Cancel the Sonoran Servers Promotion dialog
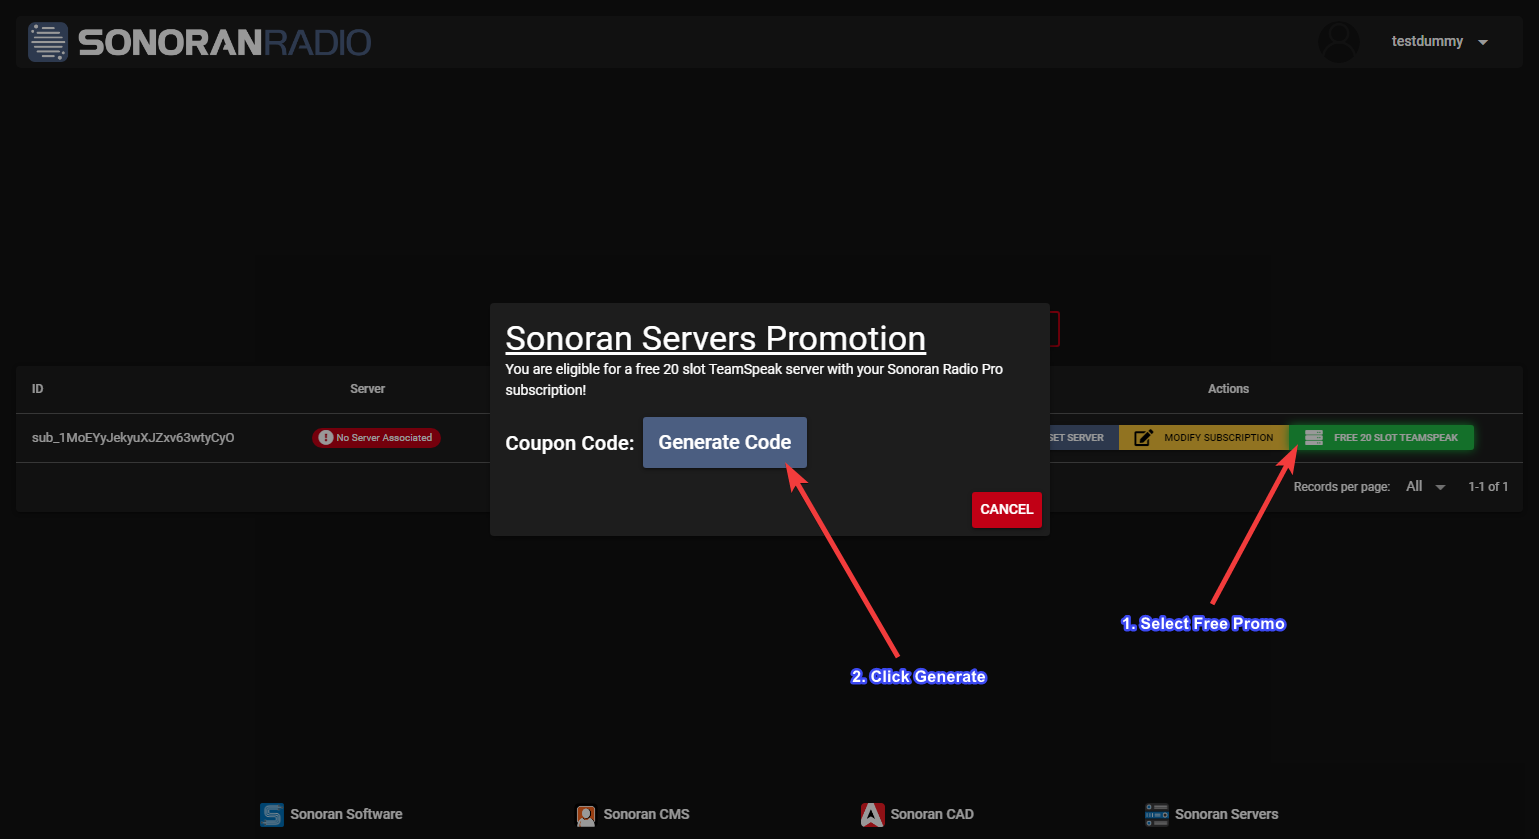 pyautogui.click(x=1006, y=509)
